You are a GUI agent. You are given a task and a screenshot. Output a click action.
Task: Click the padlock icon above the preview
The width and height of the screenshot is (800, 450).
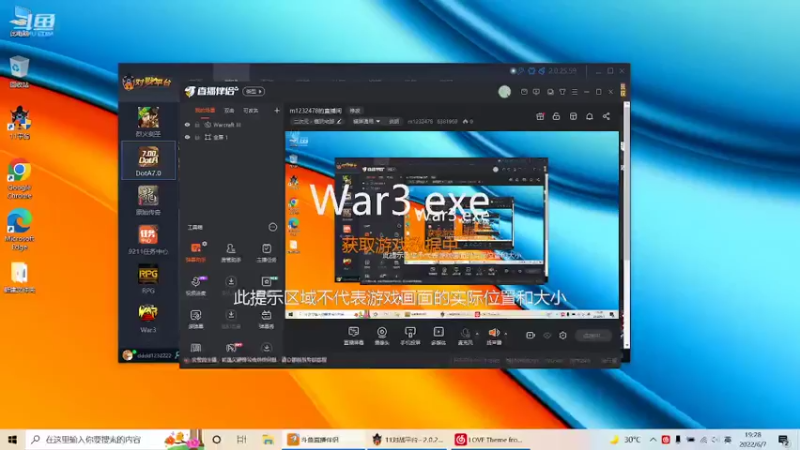(x=556, y=116)
